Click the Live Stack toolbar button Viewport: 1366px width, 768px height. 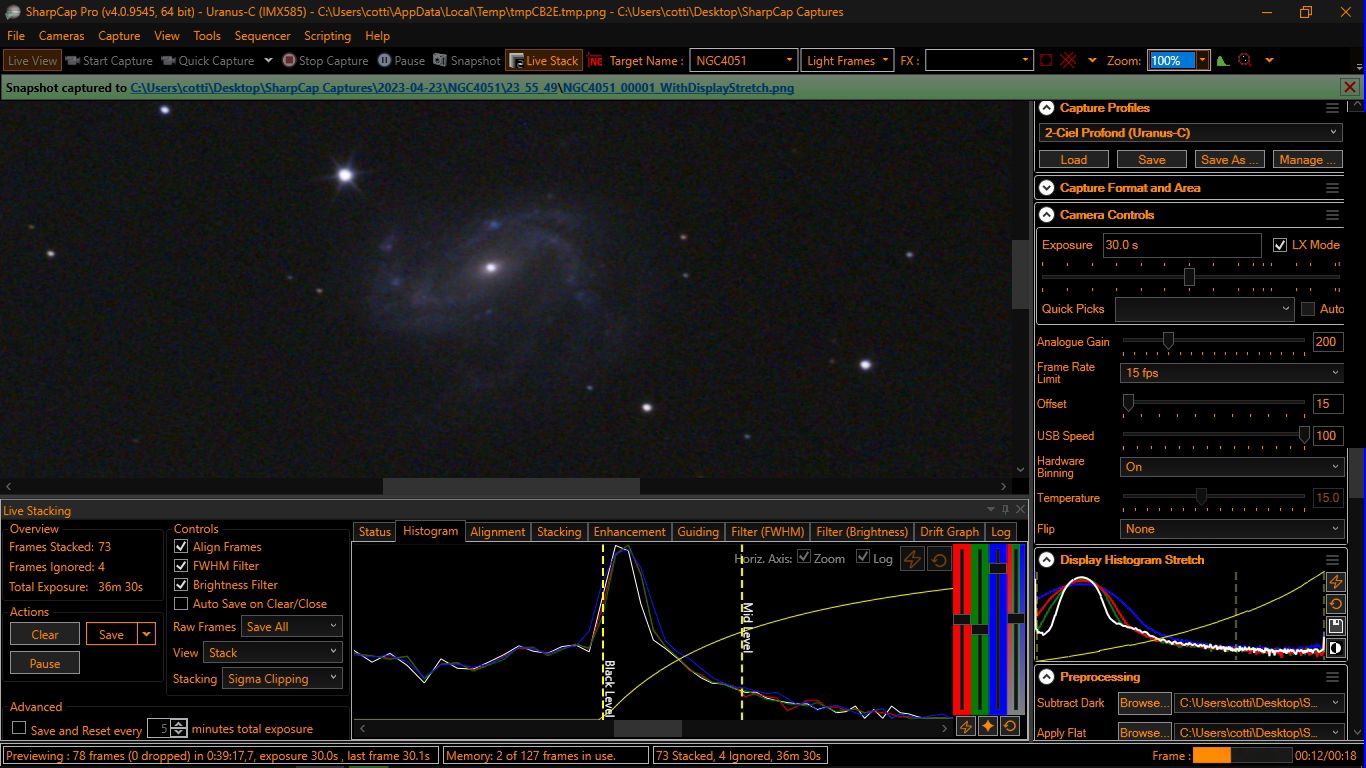click(x=543, y=61)
